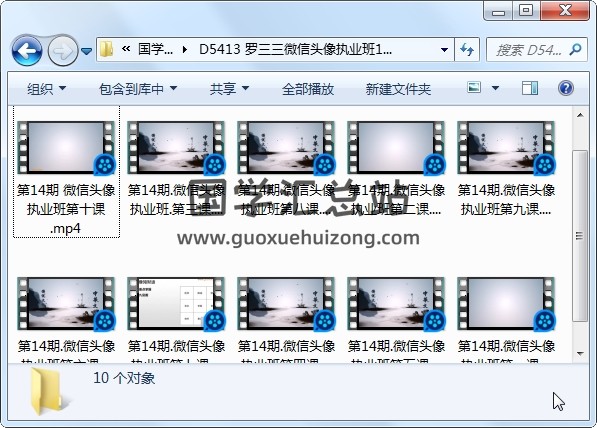This screenshot has height=428, width=597.
Task: Select the 第十课.mp4 video thumbnail
Action: point(66,148)
